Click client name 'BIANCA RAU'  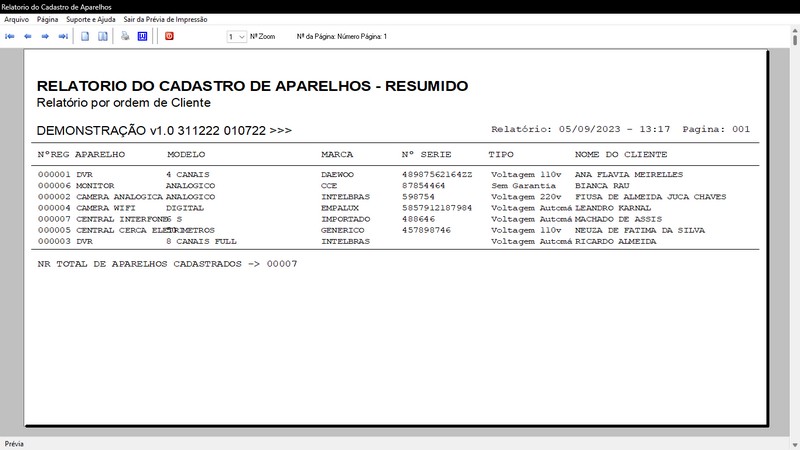[x=602, y=186]
